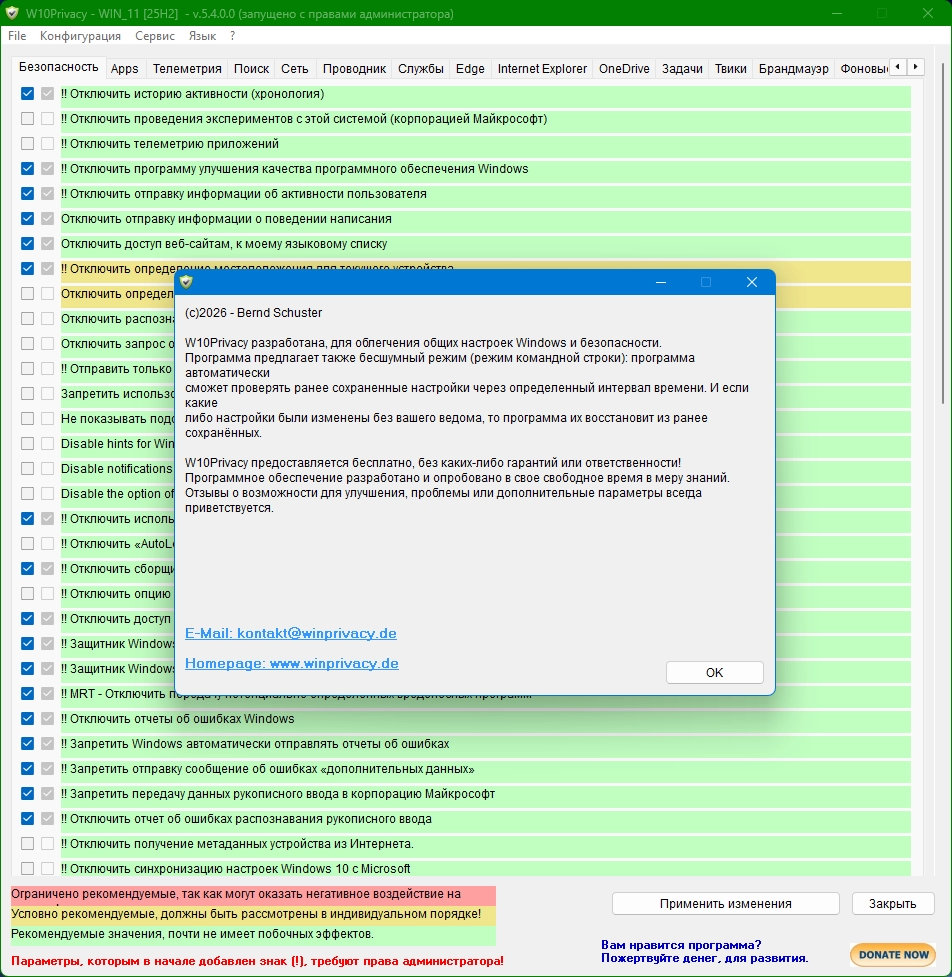Click the red administrator rights notice text

click(x=257, y=961)
